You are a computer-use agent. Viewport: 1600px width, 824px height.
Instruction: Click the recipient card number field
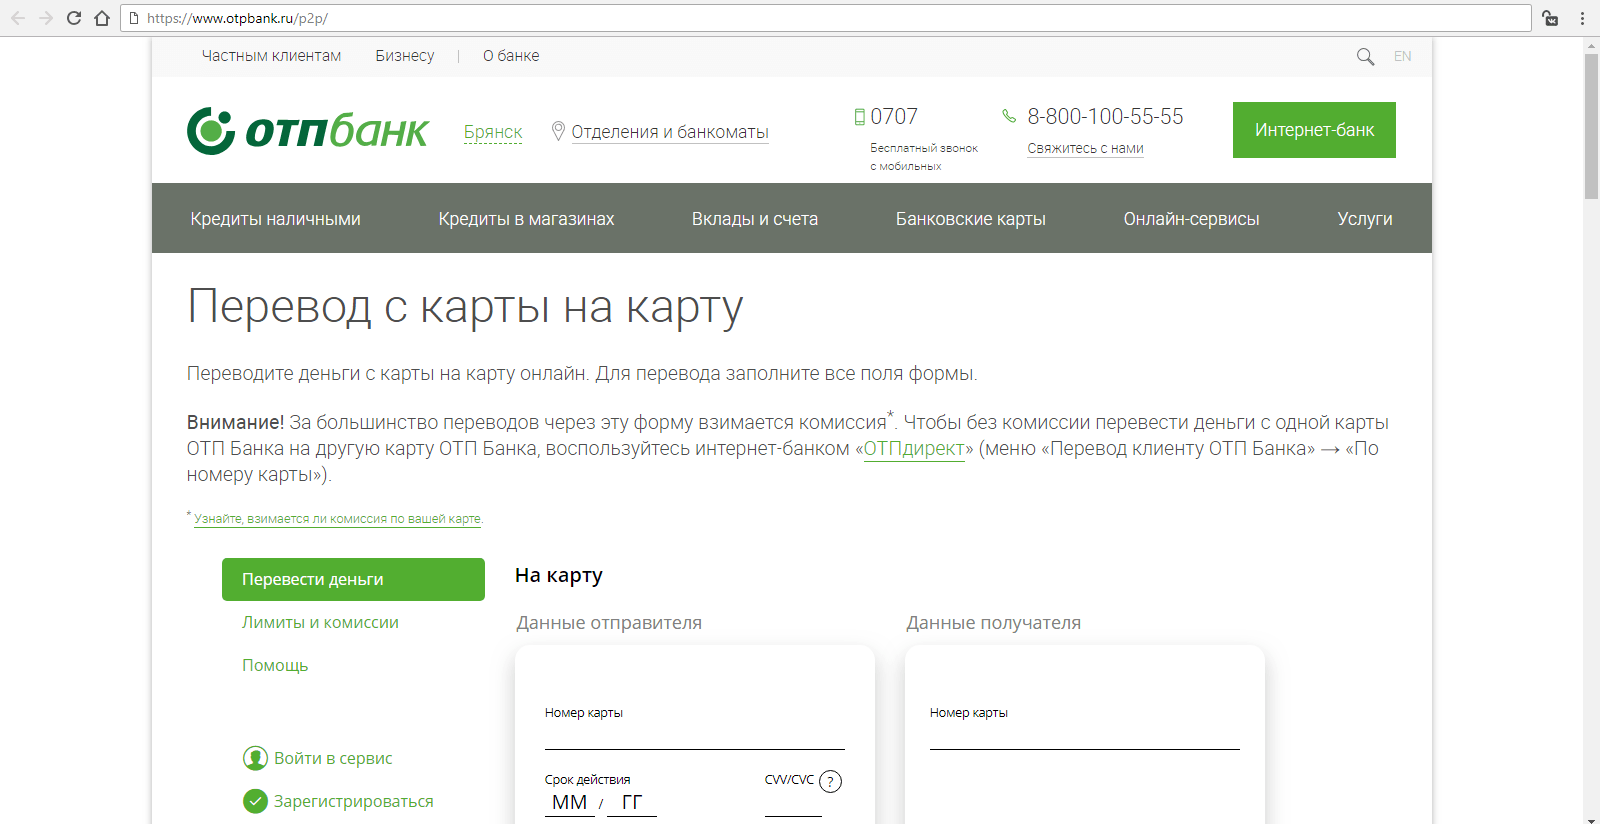point(1084,737)
